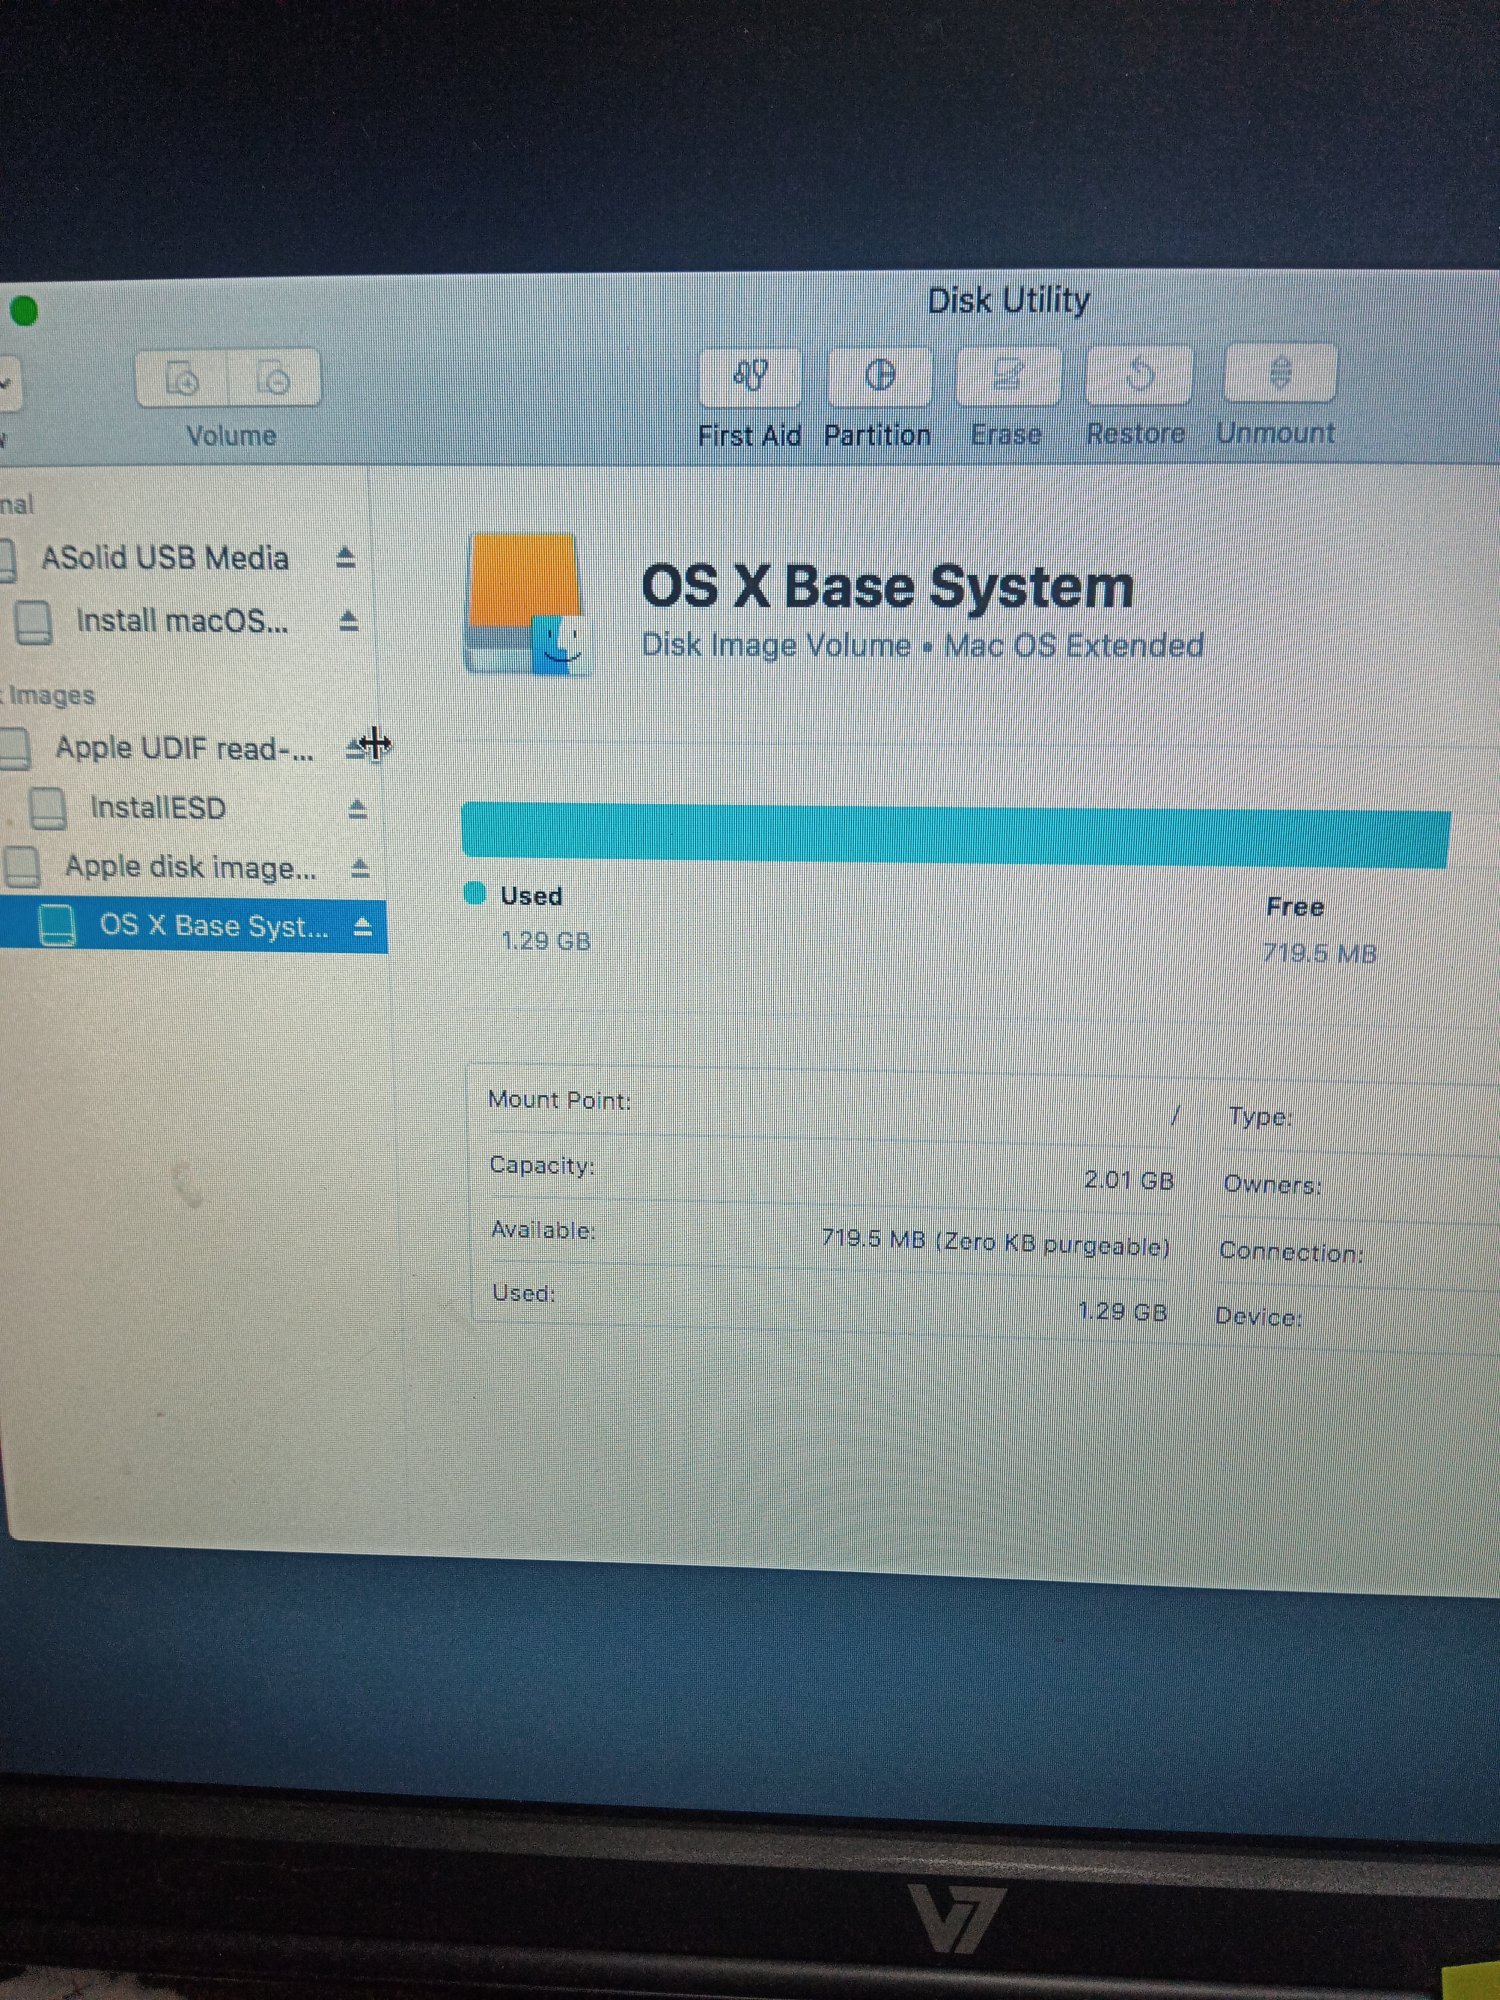Click the OS X Base System sidebar icon
Screen dimensions: 1500x2000
[57, 925]
